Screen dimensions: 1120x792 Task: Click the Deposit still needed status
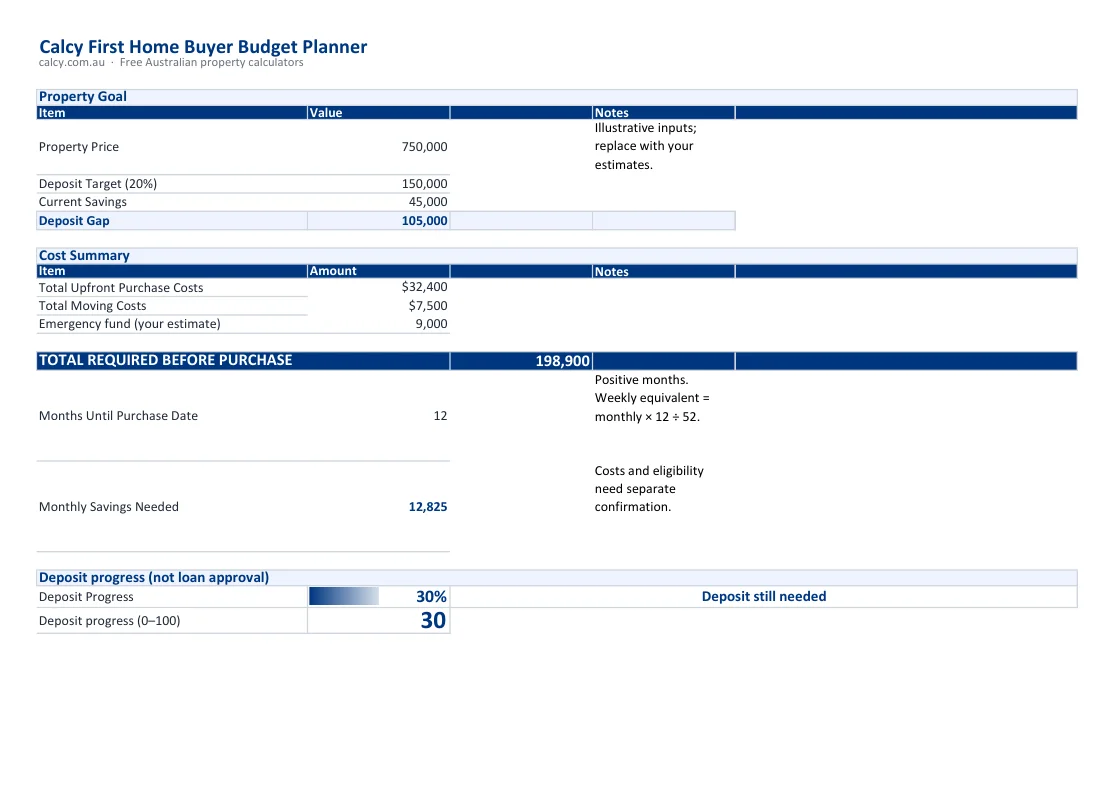(x=764, y=596)
